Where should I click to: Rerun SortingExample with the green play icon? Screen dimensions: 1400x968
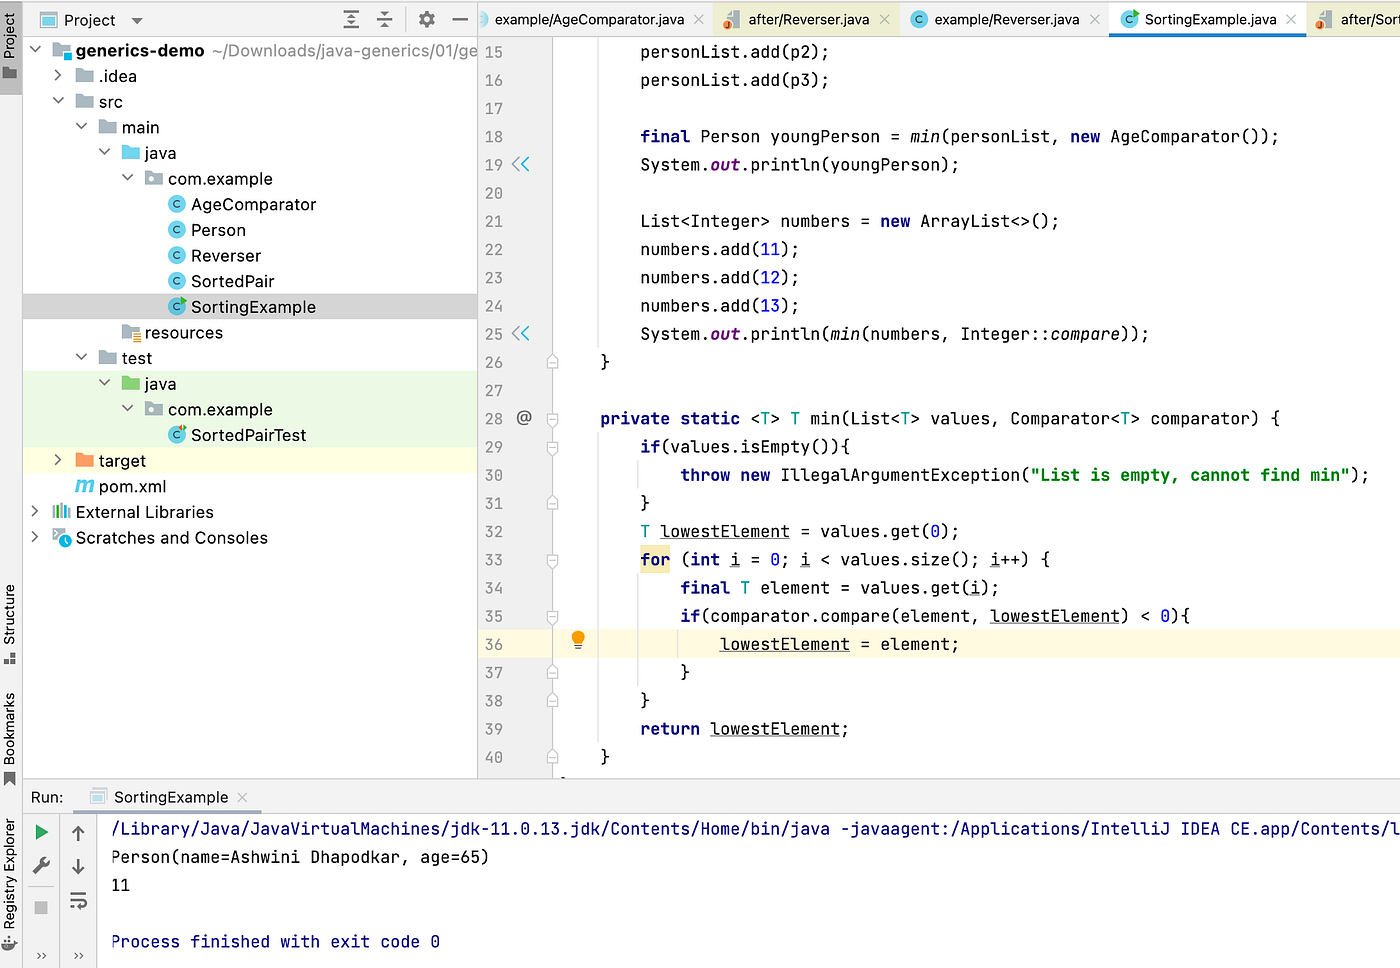click(40, 831)
